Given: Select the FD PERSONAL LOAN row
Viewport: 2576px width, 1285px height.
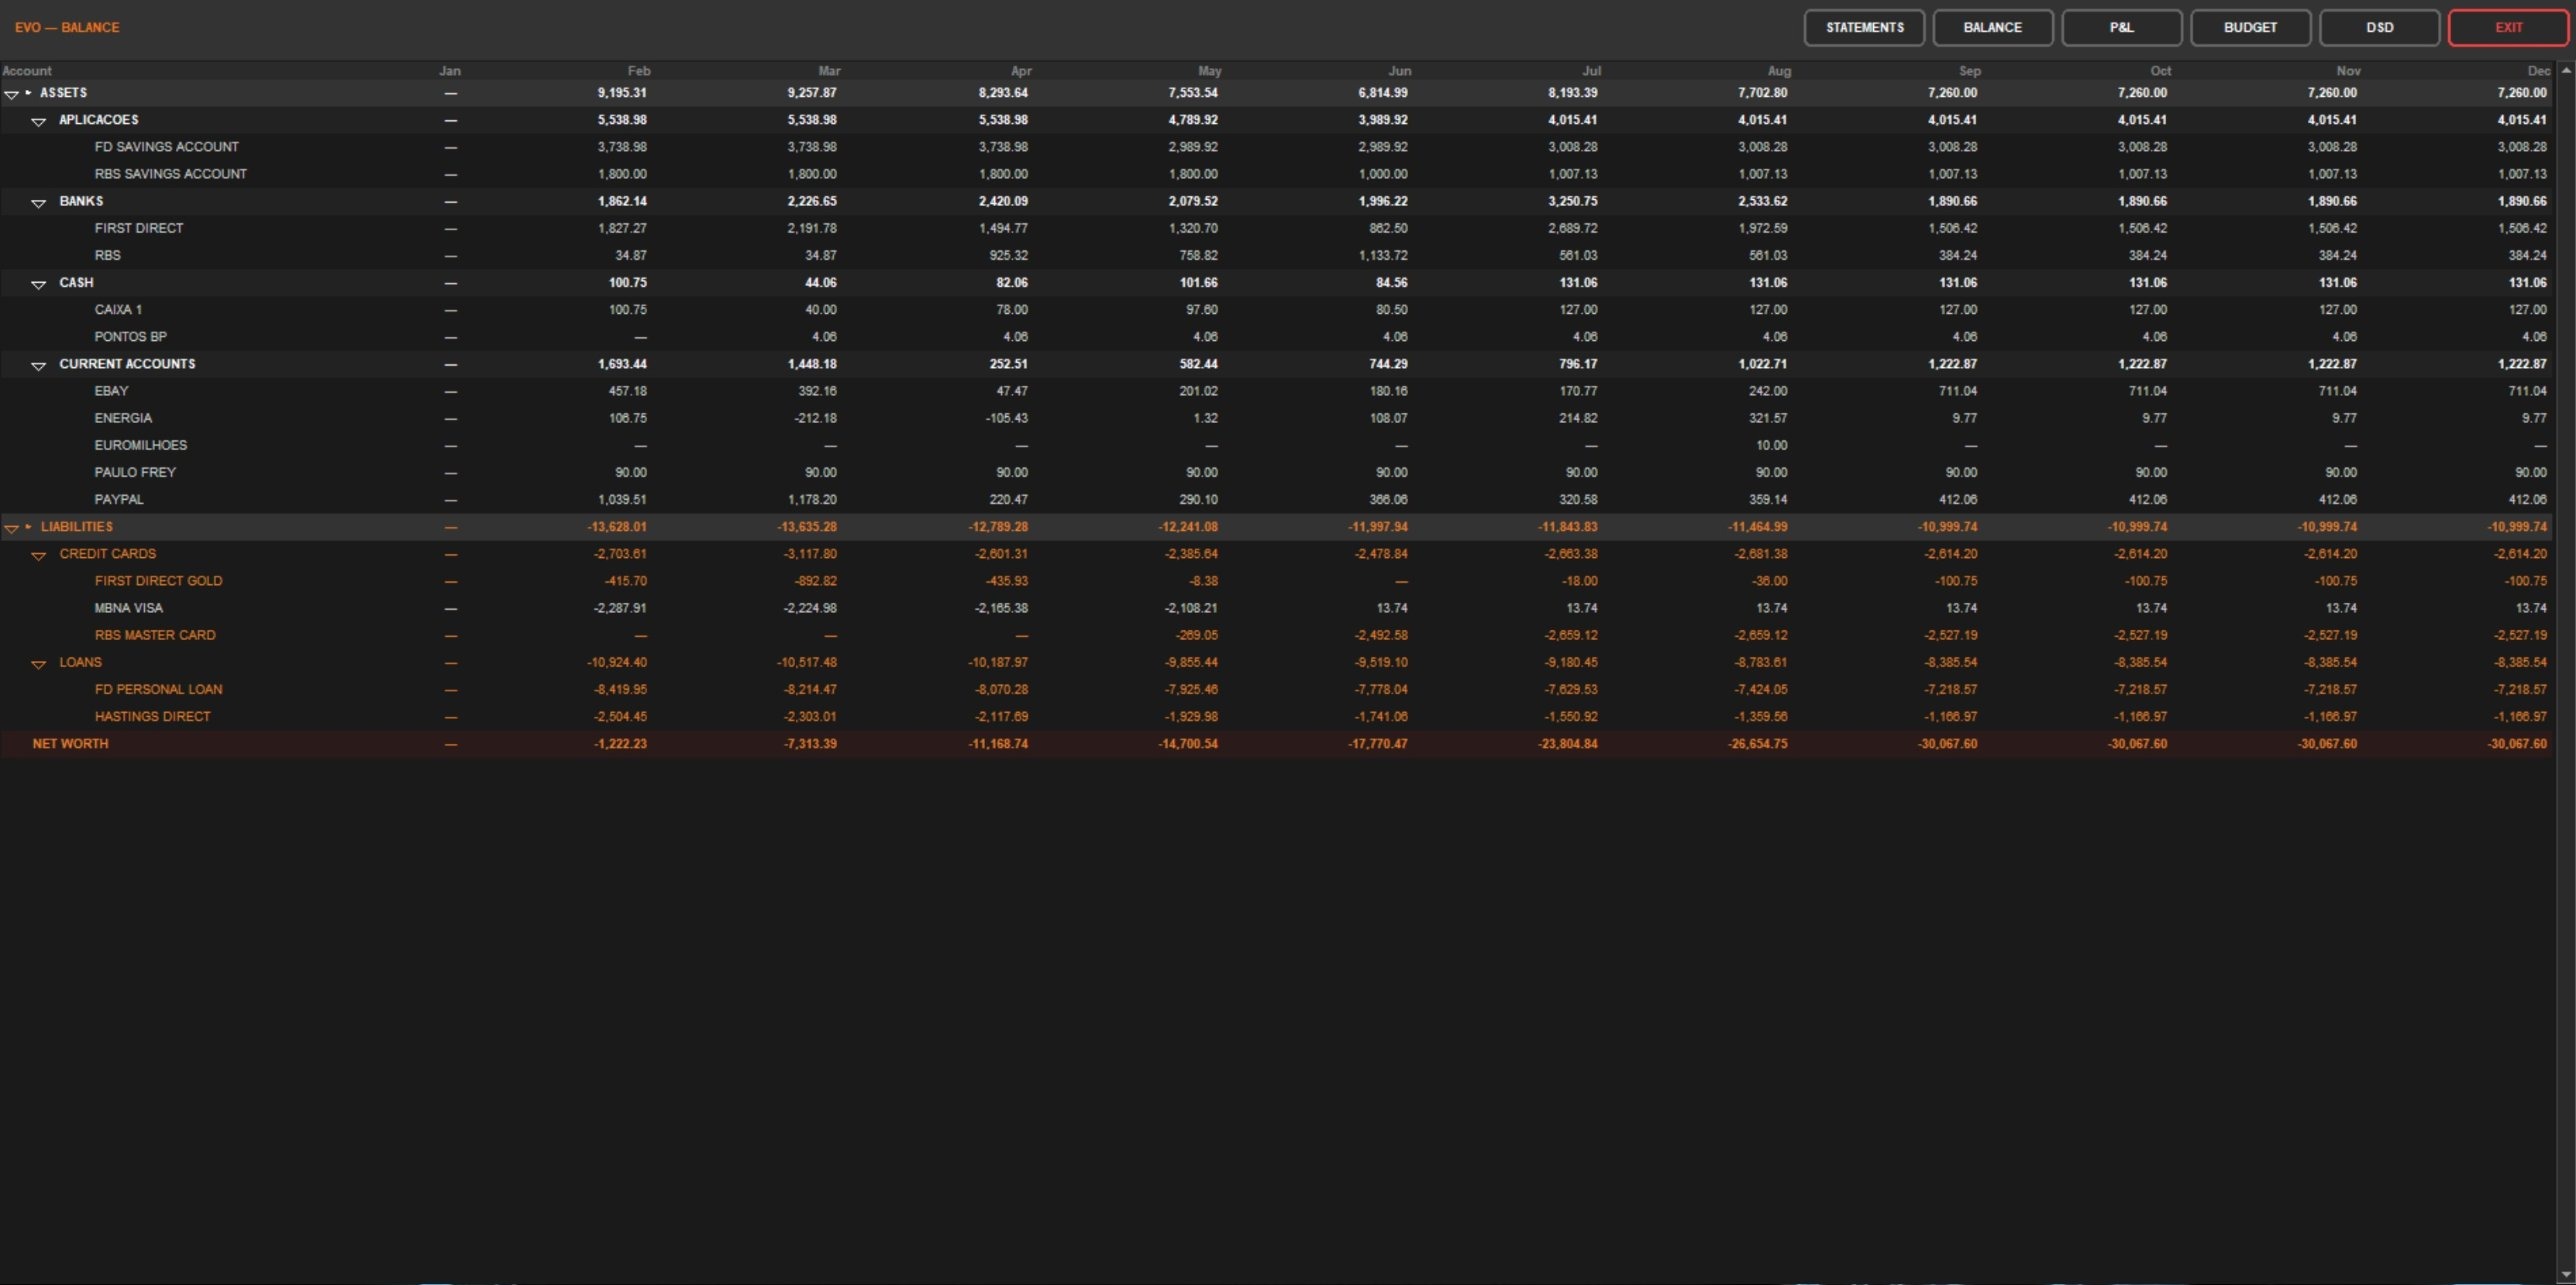Looking at the screenshot, I should pyautogui.click(x=1276, y=689).
